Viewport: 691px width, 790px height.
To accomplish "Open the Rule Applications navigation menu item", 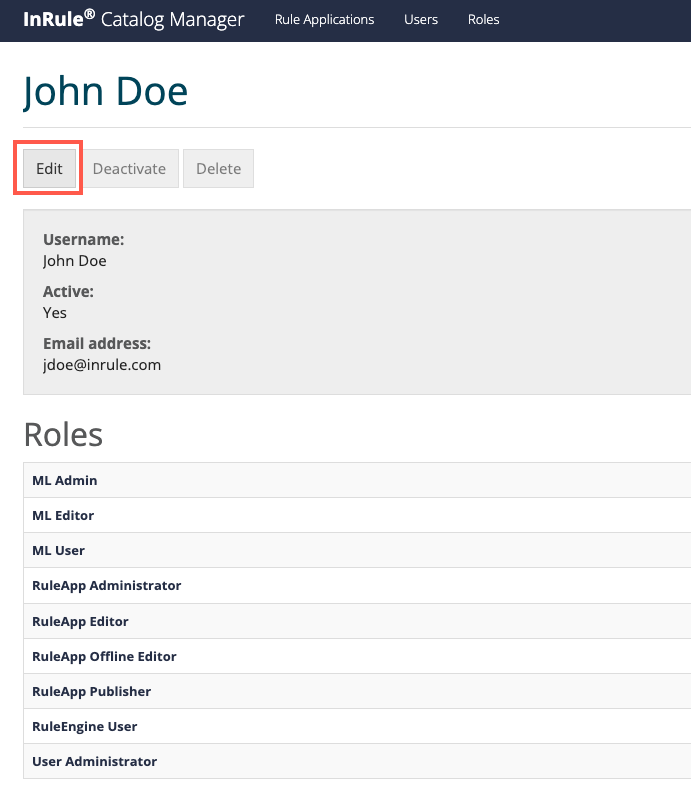I will pos(324,20).
